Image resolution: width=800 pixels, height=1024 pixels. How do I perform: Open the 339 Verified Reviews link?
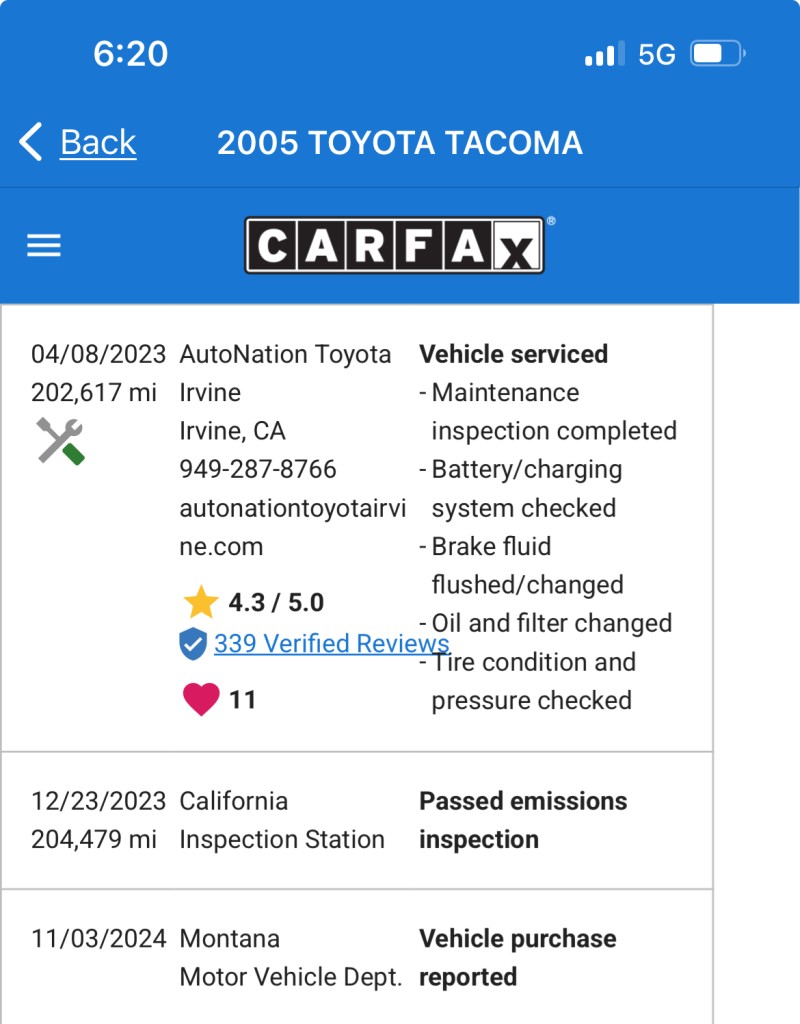pyautogui.click(x=331, y=643)
